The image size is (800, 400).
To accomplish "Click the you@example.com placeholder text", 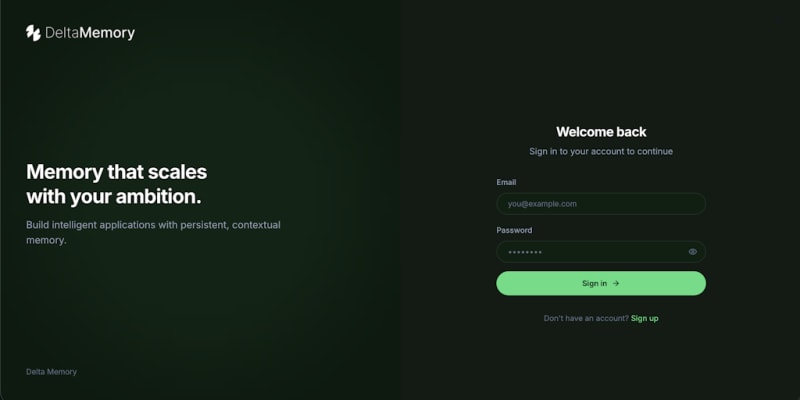I will tap(542, 204).
